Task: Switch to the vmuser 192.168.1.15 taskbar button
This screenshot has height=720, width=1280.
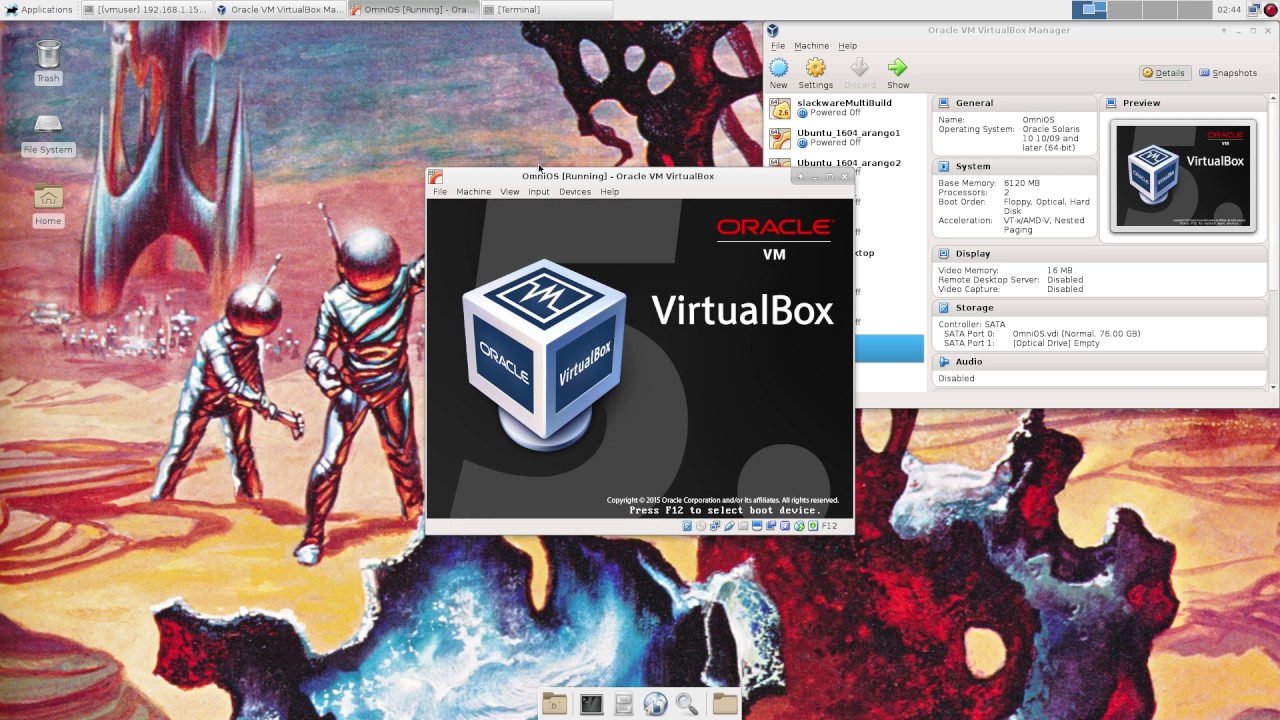Action: click(x=145, y=9)
